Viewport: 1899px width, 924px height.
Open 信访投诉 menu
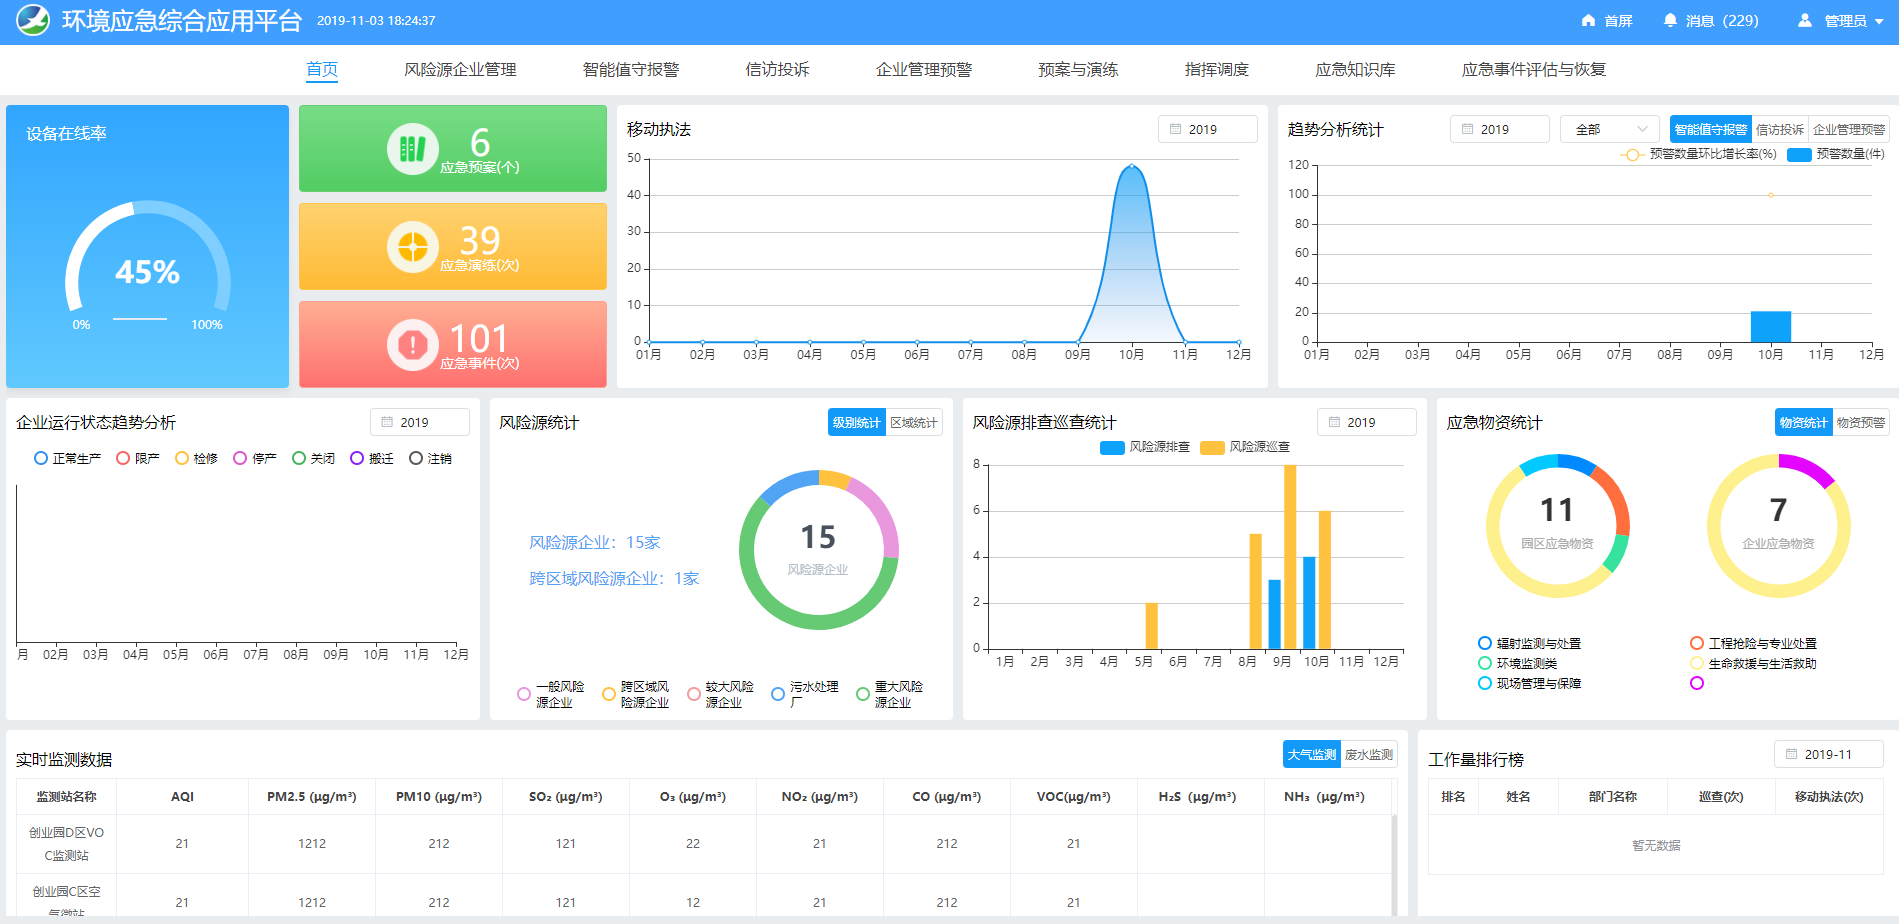[x=777, y=69]
